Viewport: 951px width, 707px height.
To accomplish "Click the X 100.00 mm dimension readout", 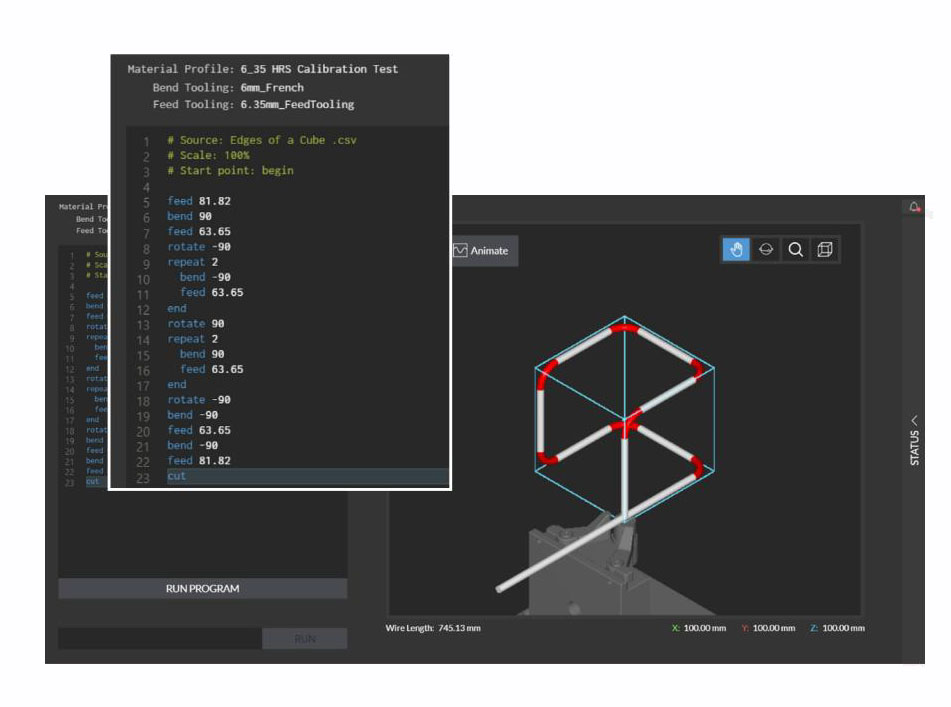I will [699, 628].
